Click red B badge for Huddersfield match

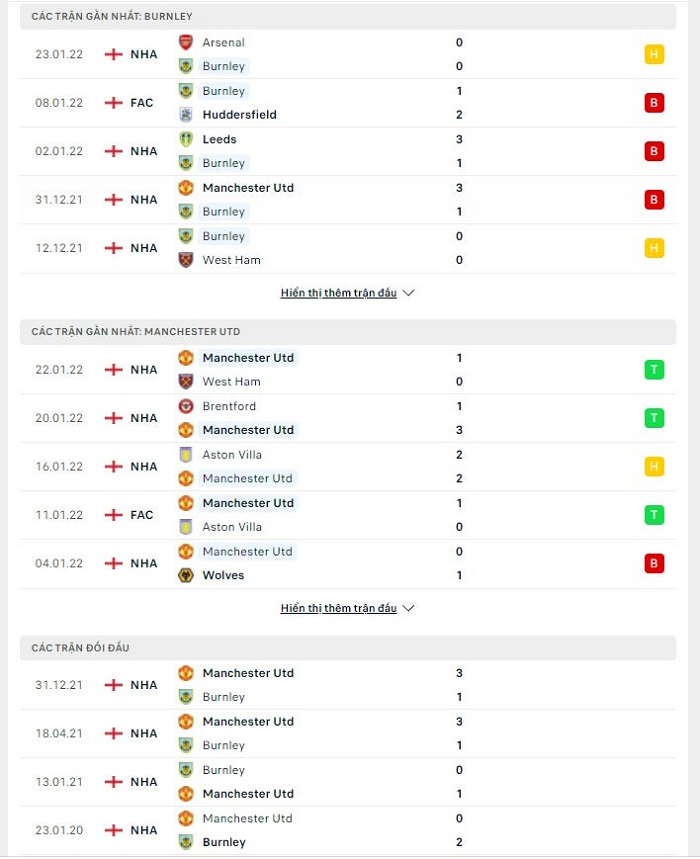654,102
